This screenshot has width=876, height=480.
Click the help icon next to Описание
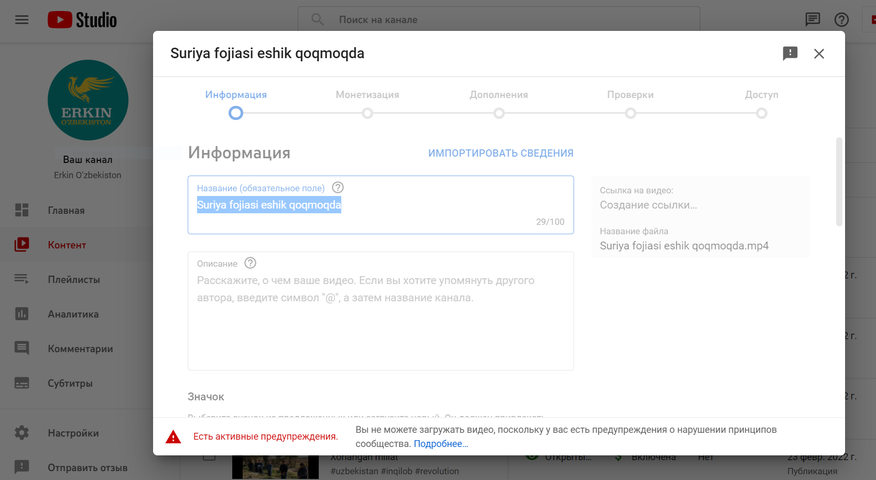click(x=250, y=263)
